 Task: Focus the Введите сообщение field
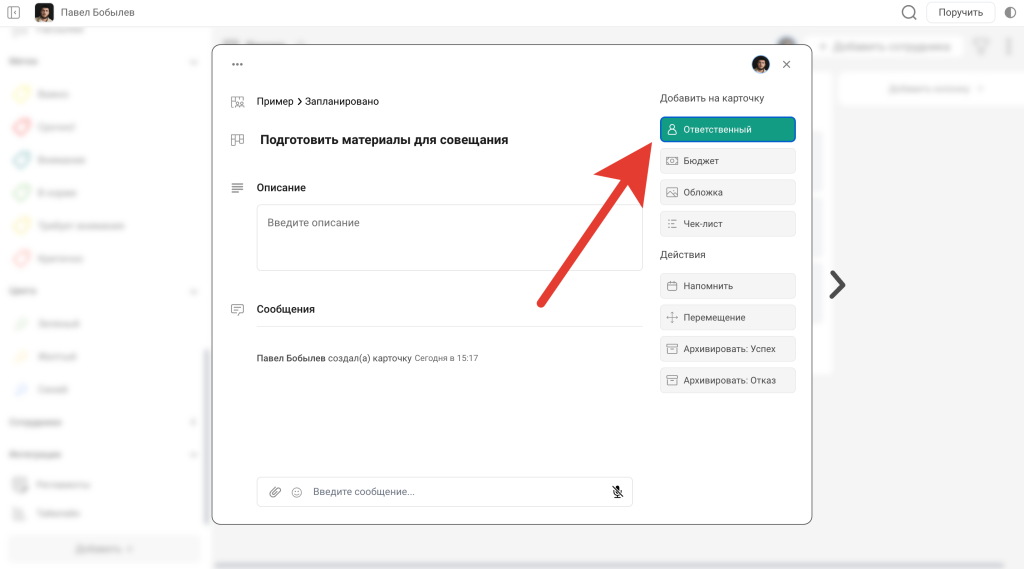click(457, 492)
